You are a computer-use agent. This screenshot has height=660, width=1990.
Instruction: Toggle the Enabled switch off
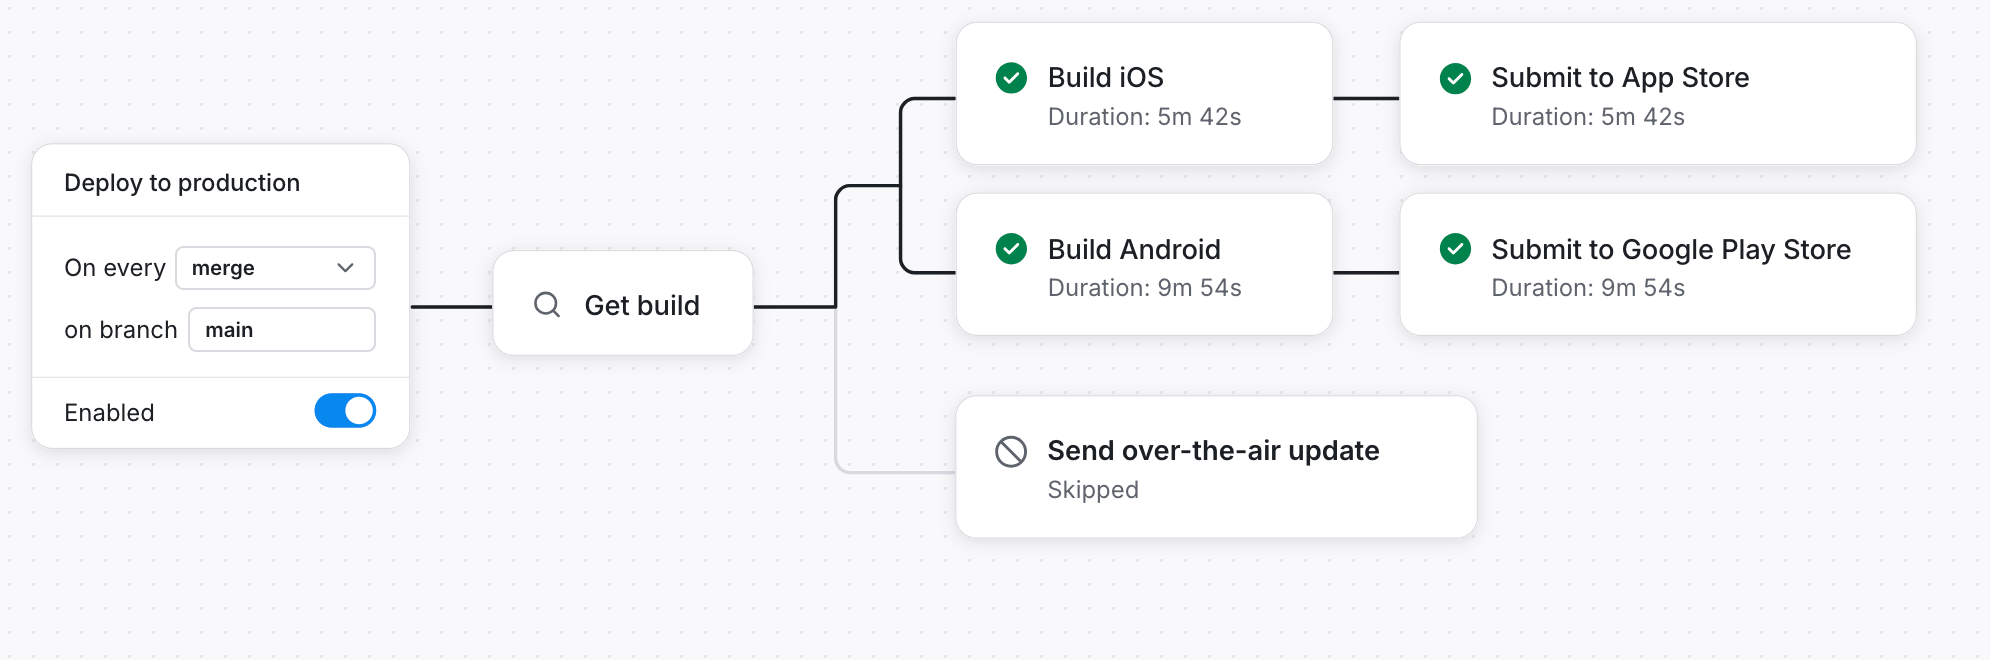(x=345, y=411)
